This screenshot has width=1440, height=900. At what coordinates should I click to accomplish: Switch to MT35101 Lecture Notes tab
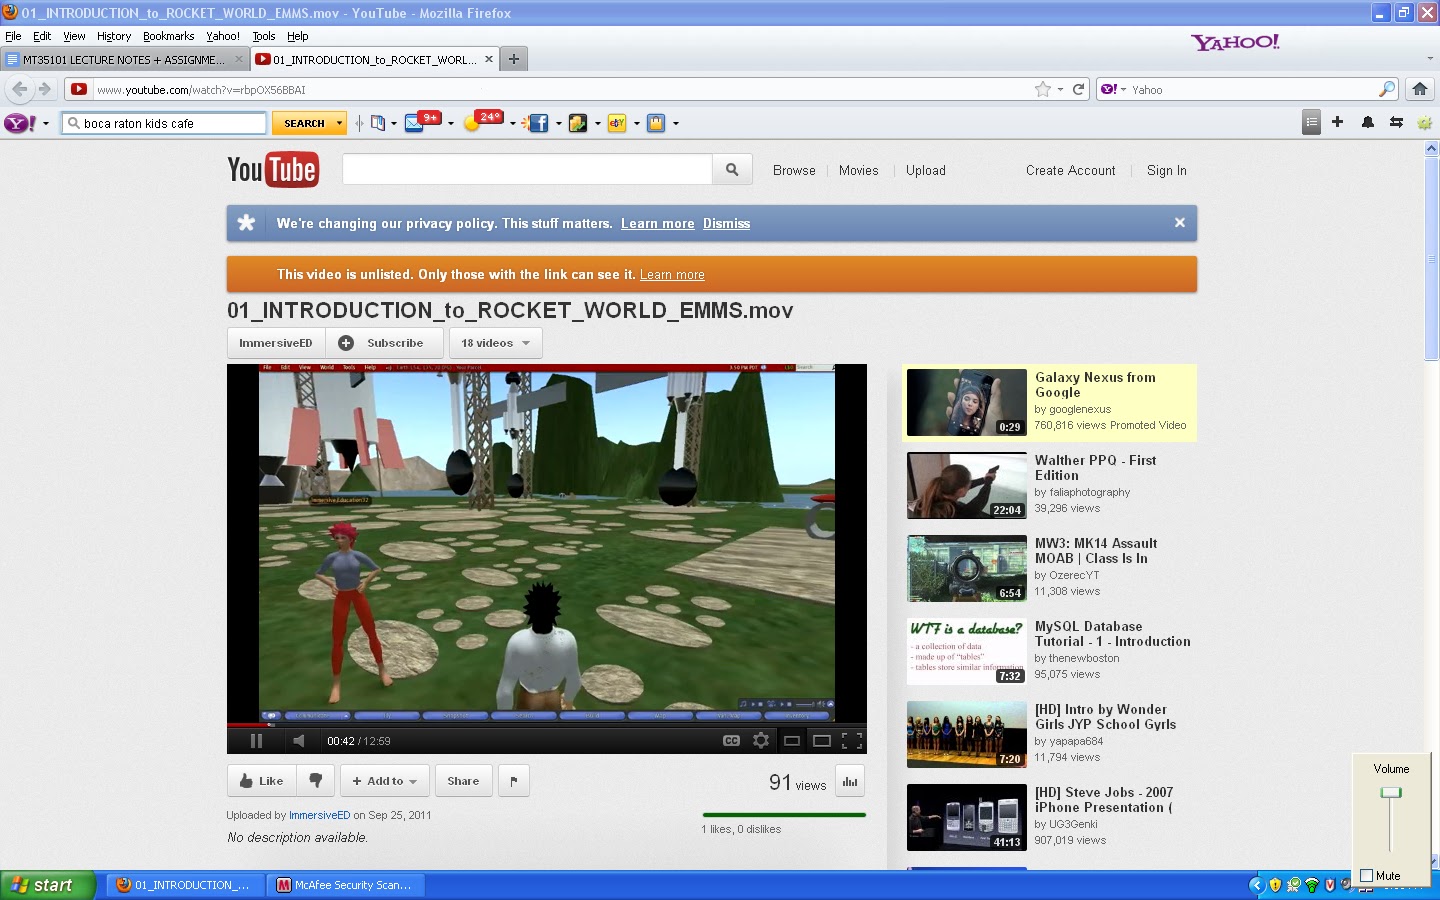click(x=124, y=60)
